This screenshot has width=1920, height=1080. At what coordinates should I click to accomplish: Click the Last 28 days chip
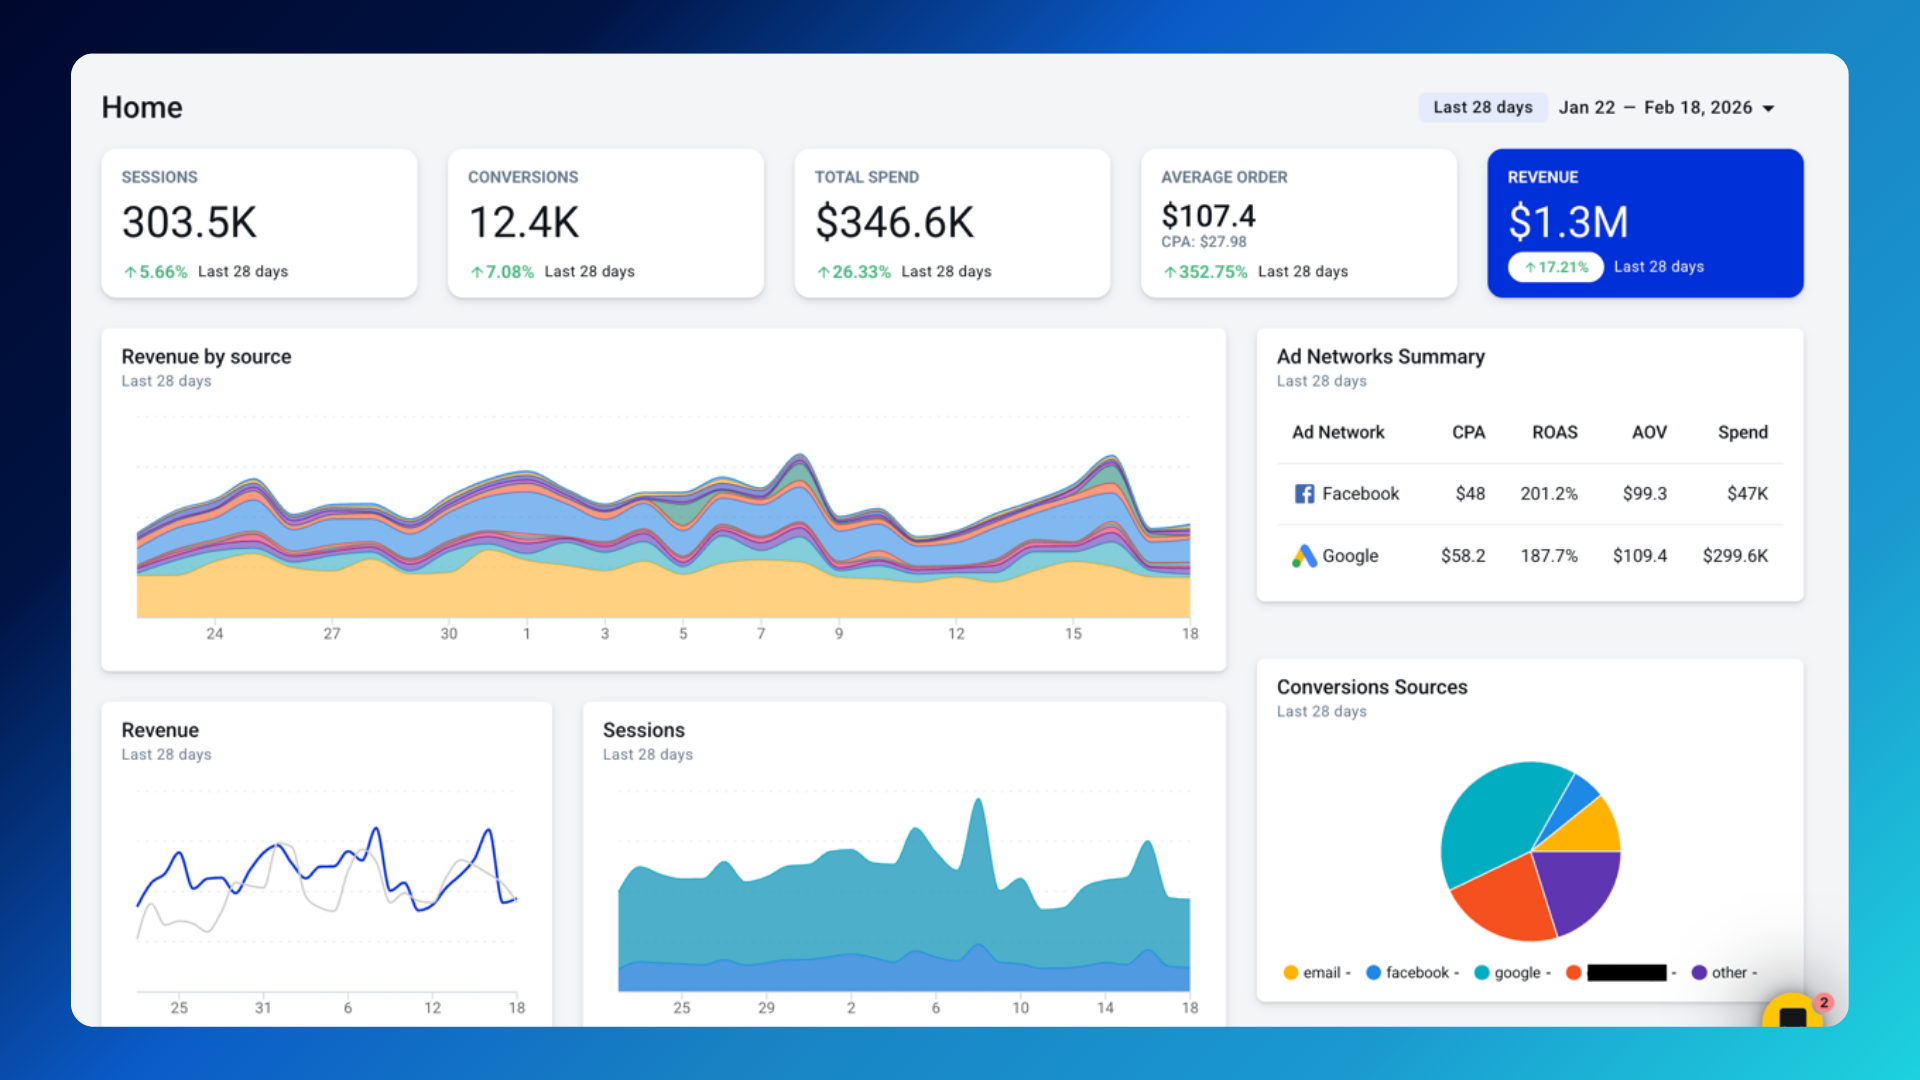(x=1482, y=108)
